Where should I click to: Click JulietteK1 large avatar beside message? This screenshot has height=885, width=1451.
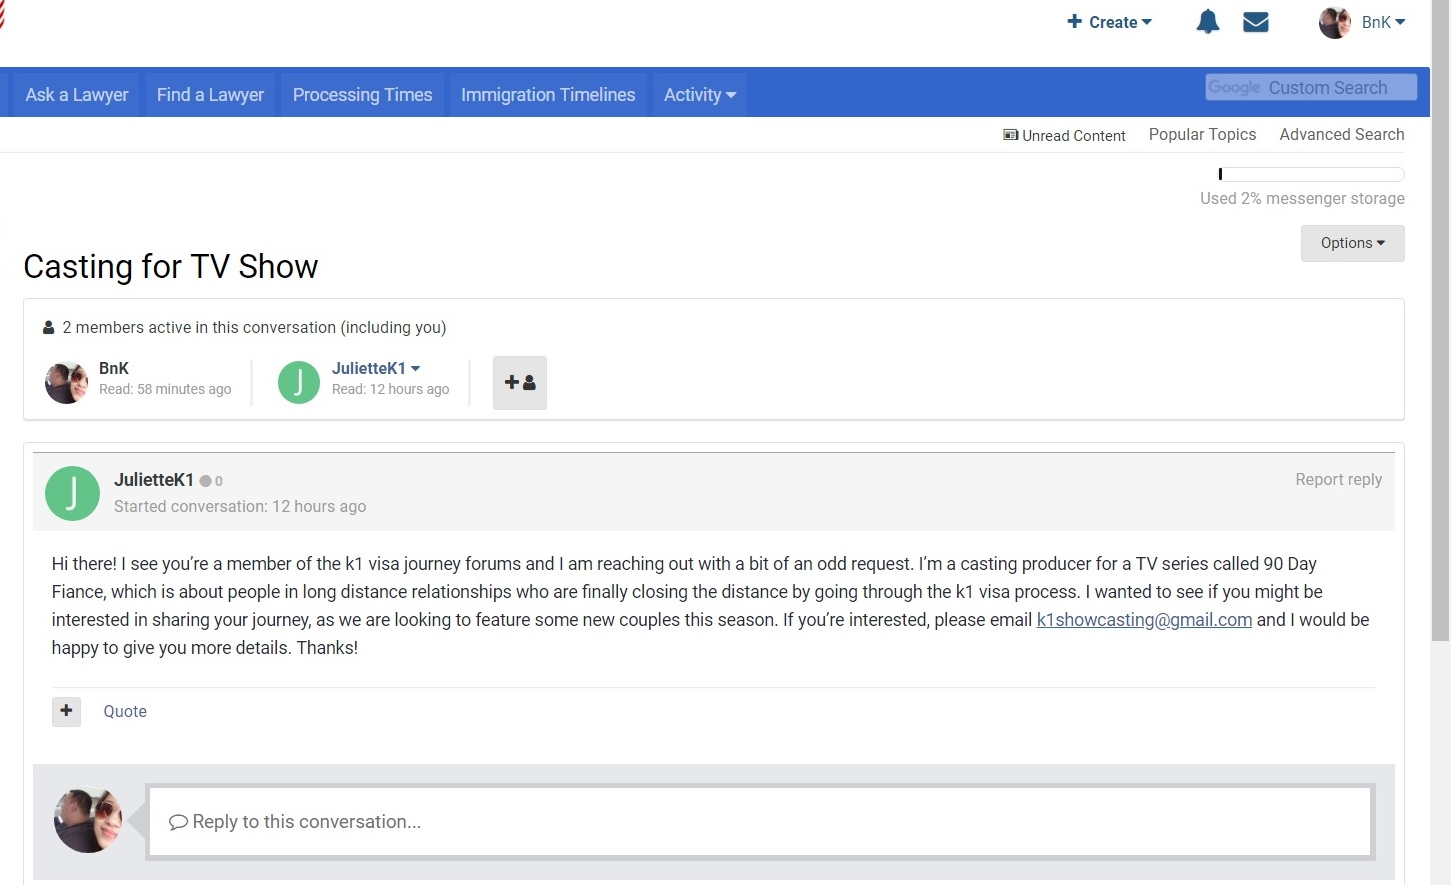pyautogui.click(x=72, y=493)
